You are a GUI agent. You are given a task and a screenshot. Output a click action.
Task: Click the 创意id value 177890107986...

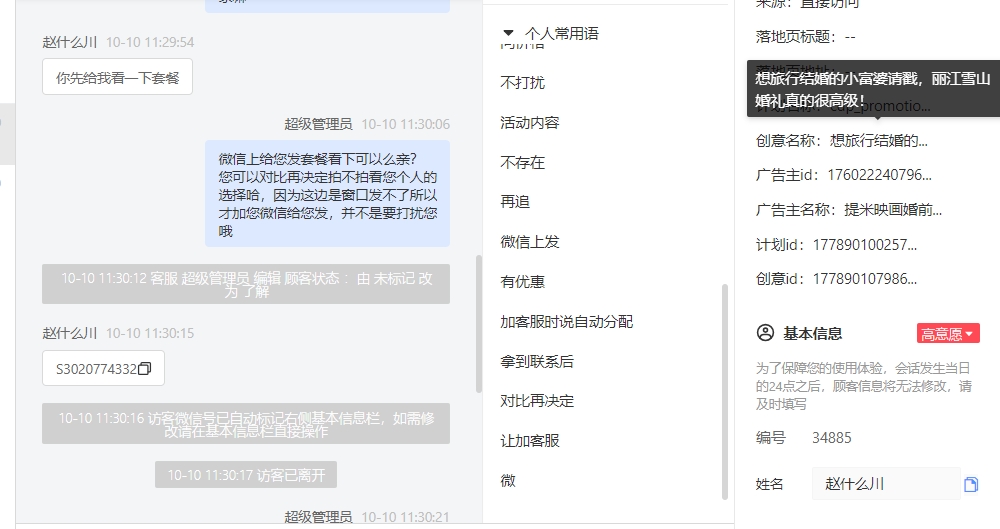coord(865,279)
